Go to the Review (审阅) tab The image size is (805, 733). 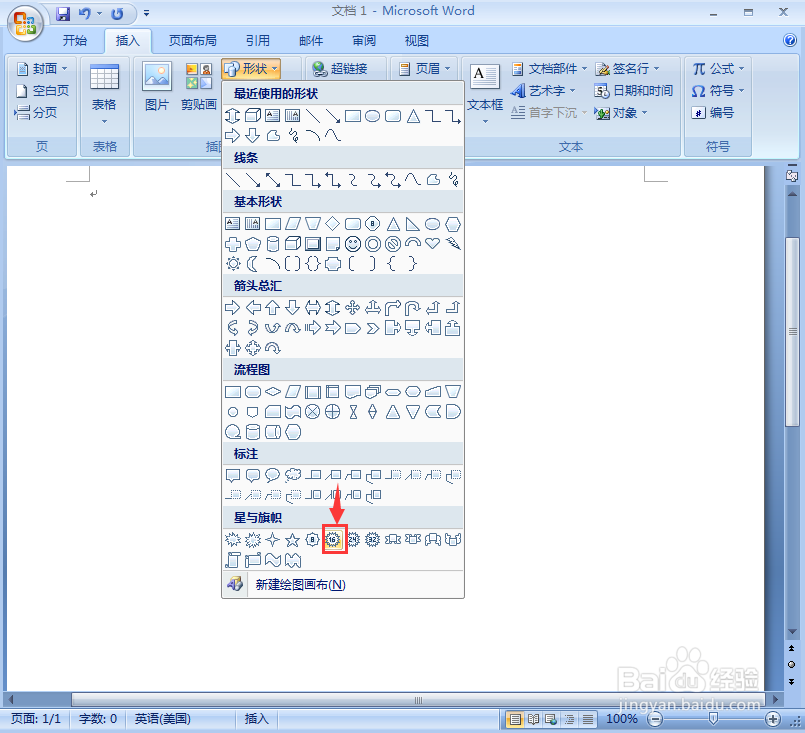point(363,40)
